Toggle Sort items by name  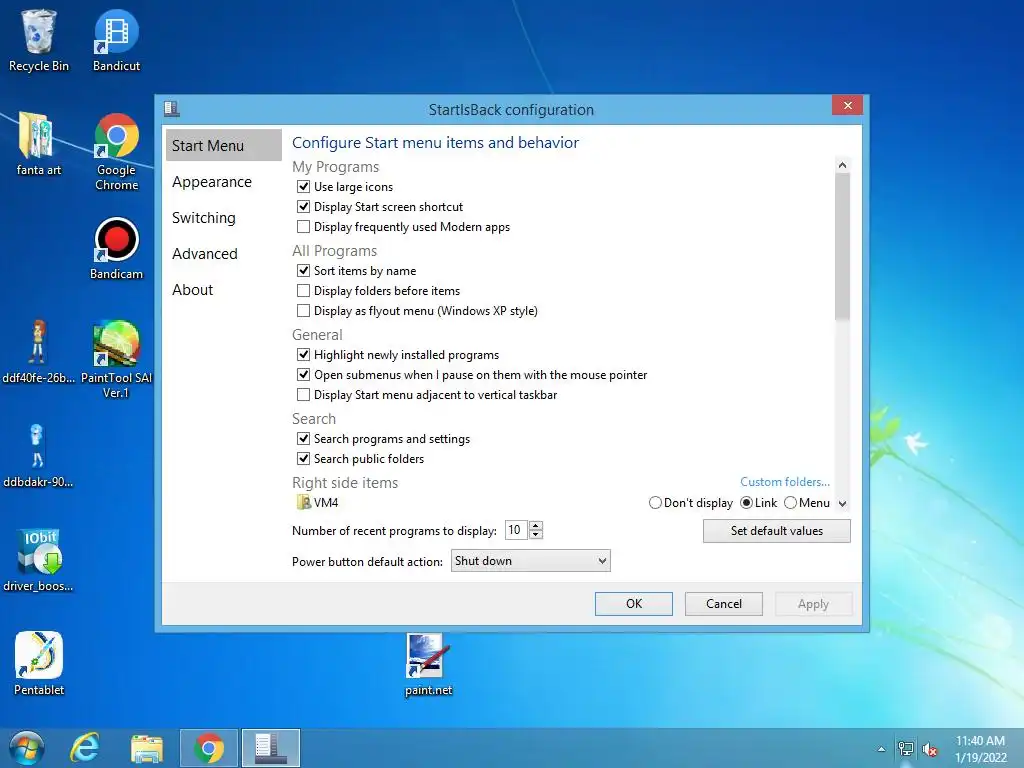303,270
